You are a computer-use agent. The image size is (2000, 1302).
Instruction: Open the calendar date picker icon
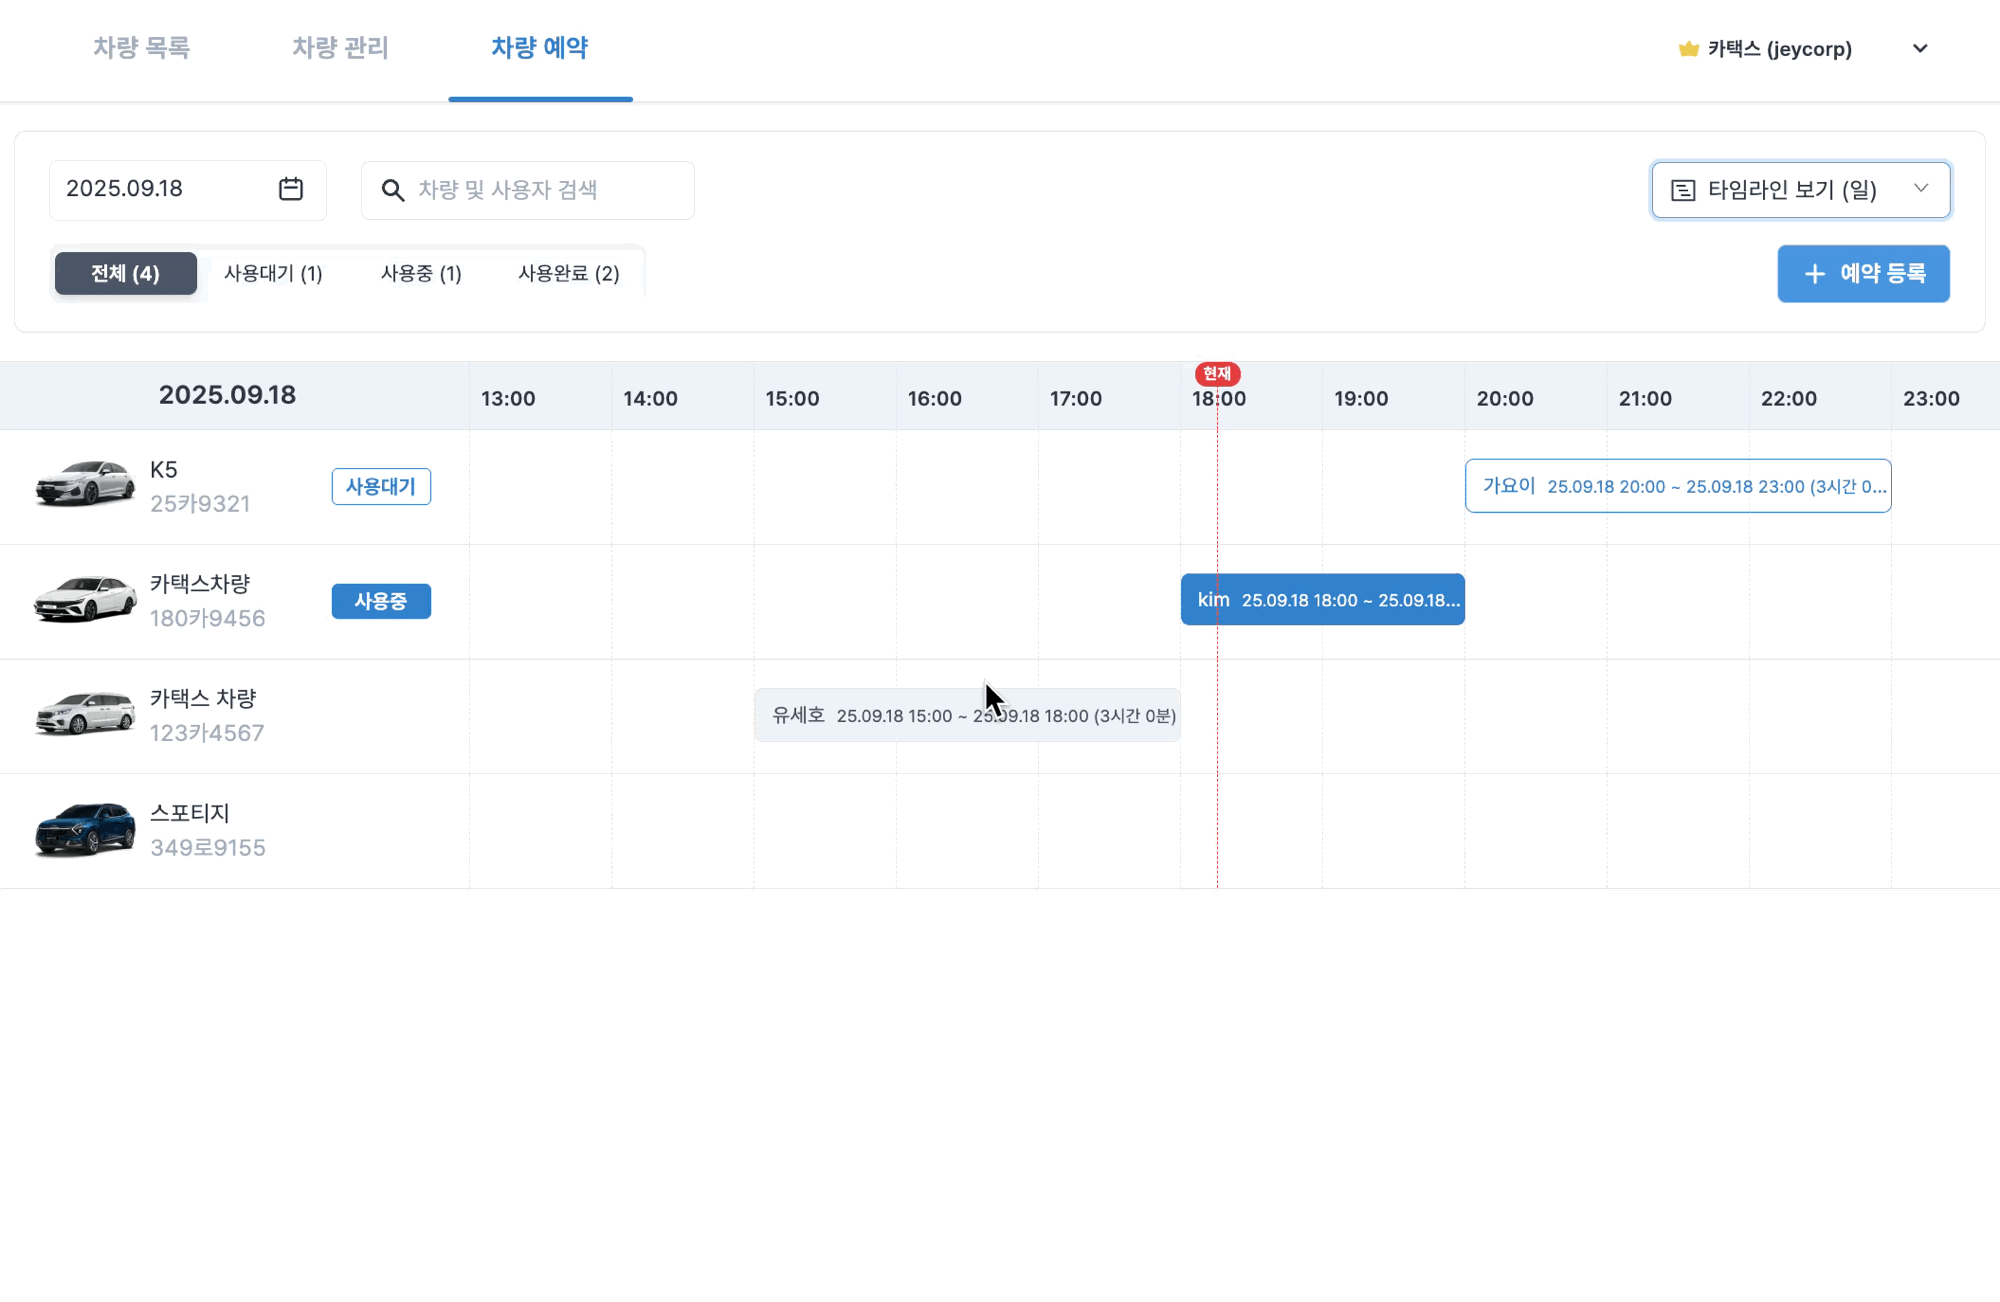point(290,189)
